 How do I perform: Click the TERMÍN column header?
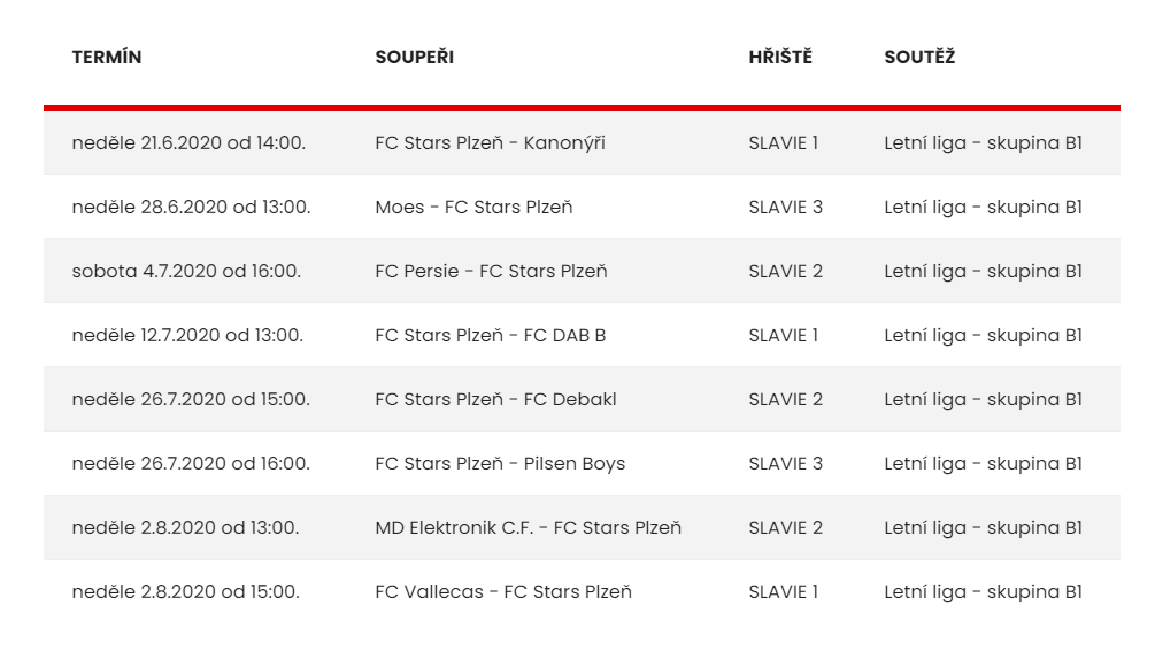(x=107, y=57)
